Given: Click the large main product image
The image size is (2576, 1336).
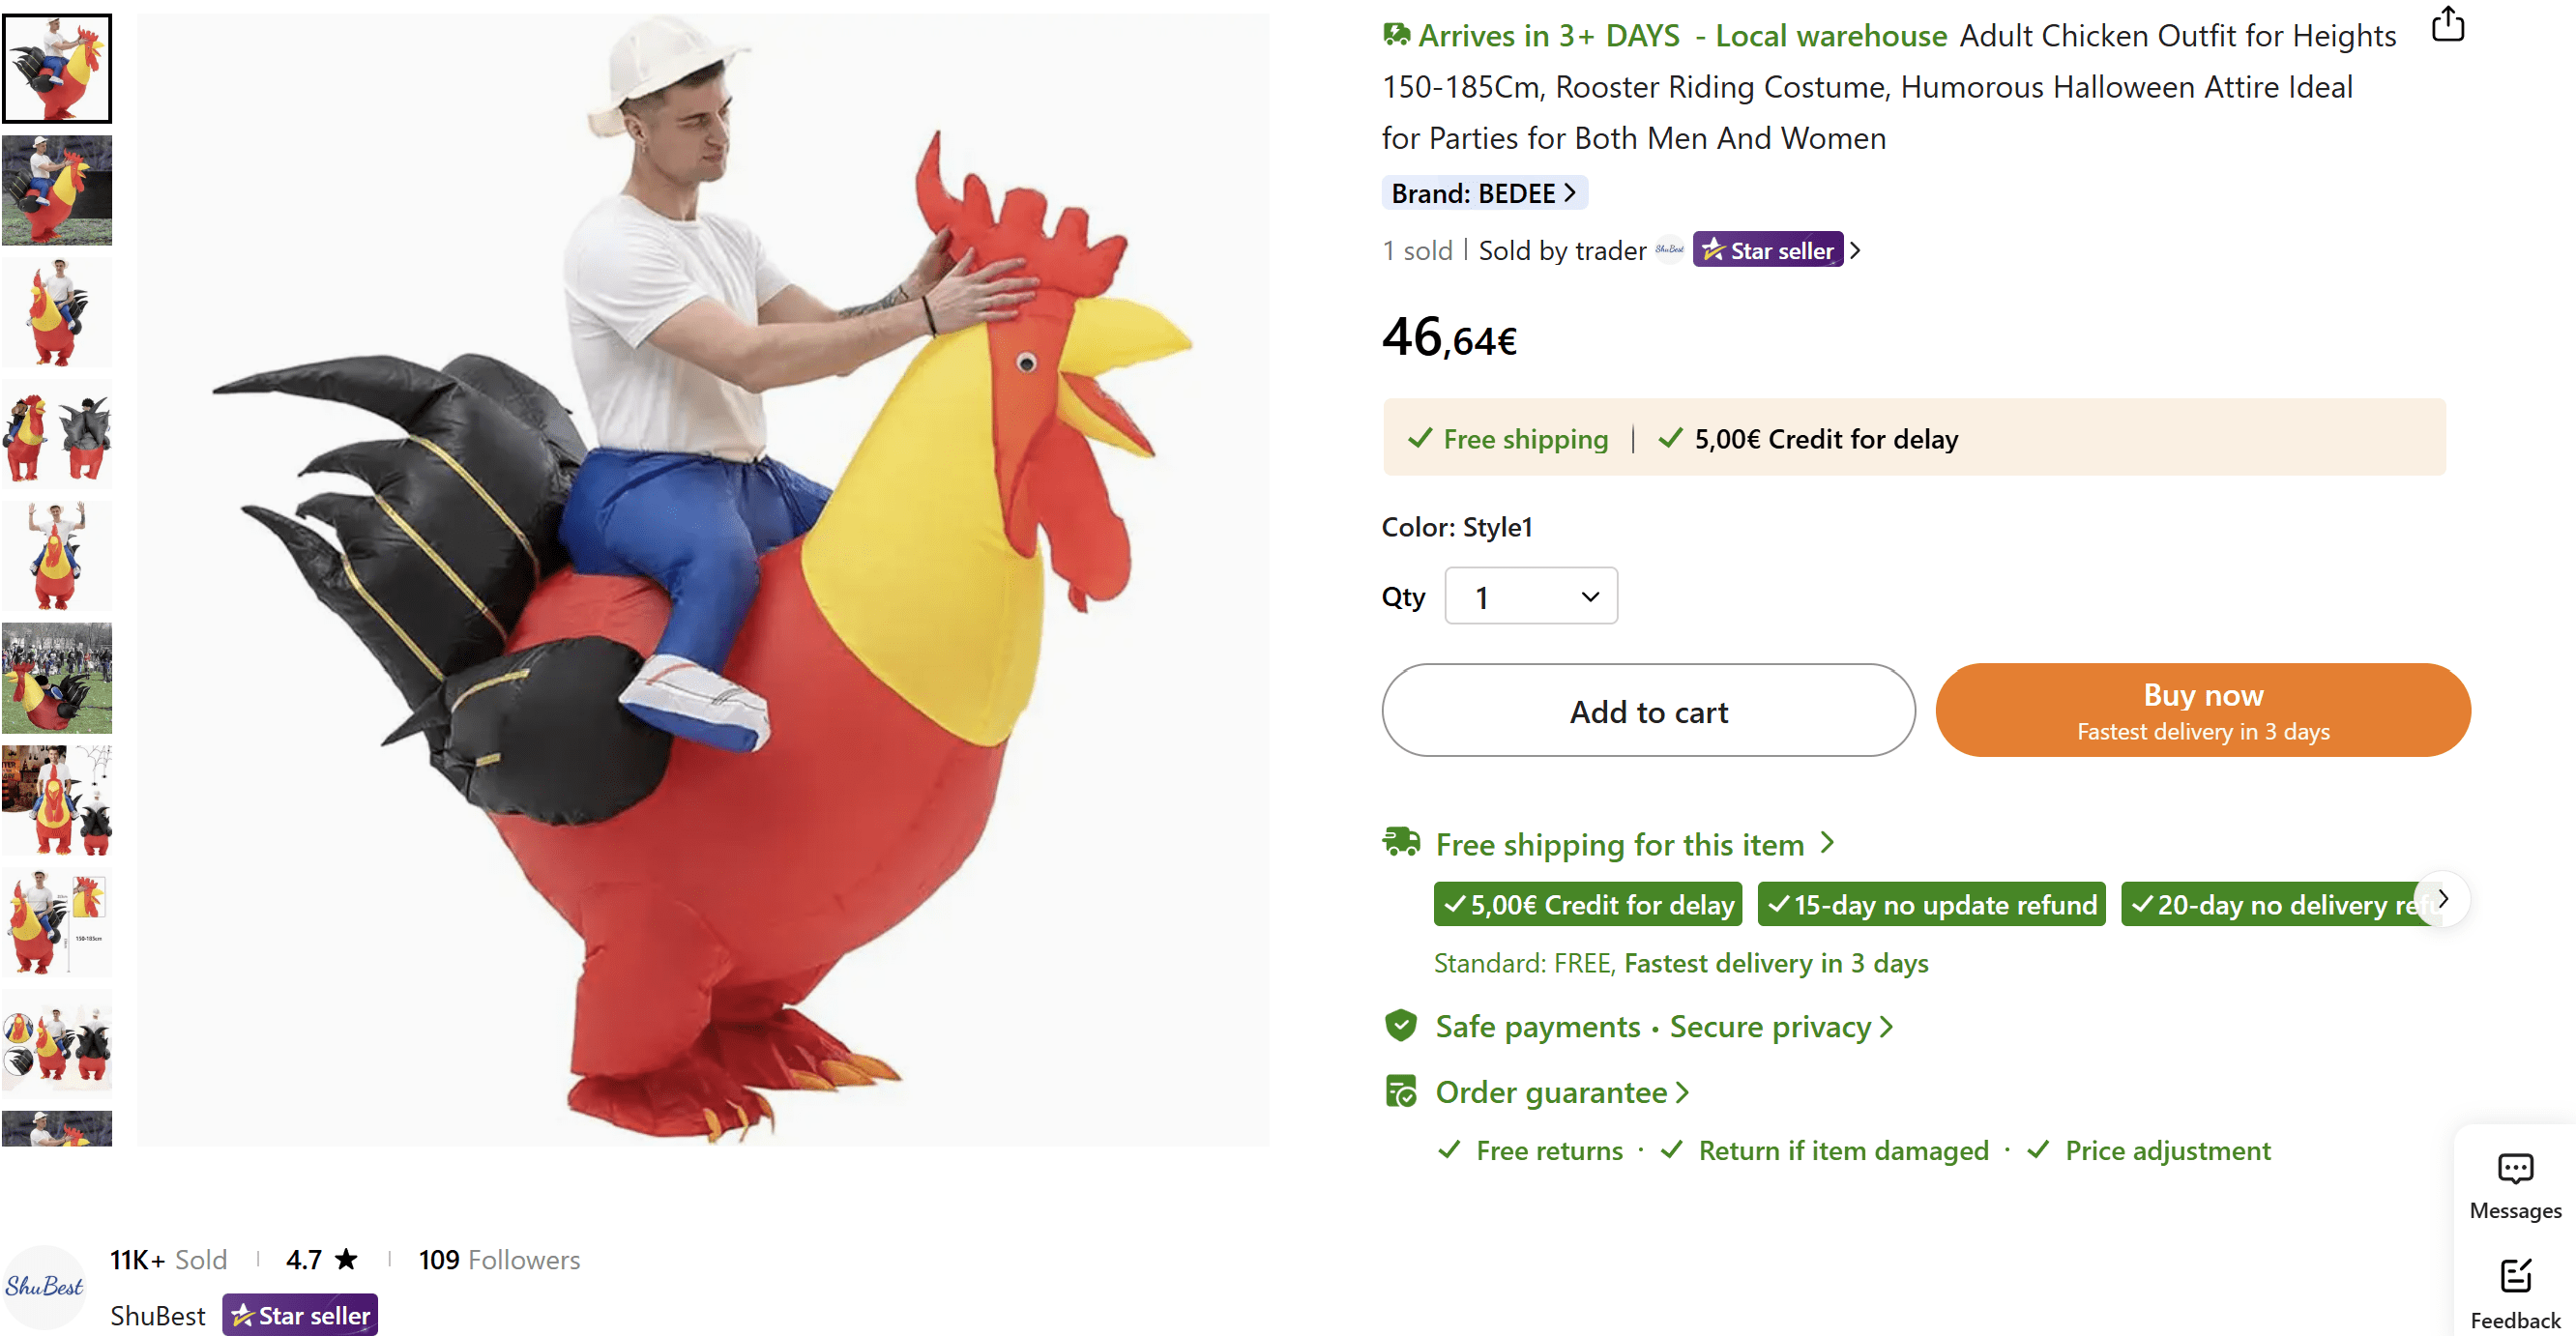Looking at the screenshot, I should tap(703, 580).
